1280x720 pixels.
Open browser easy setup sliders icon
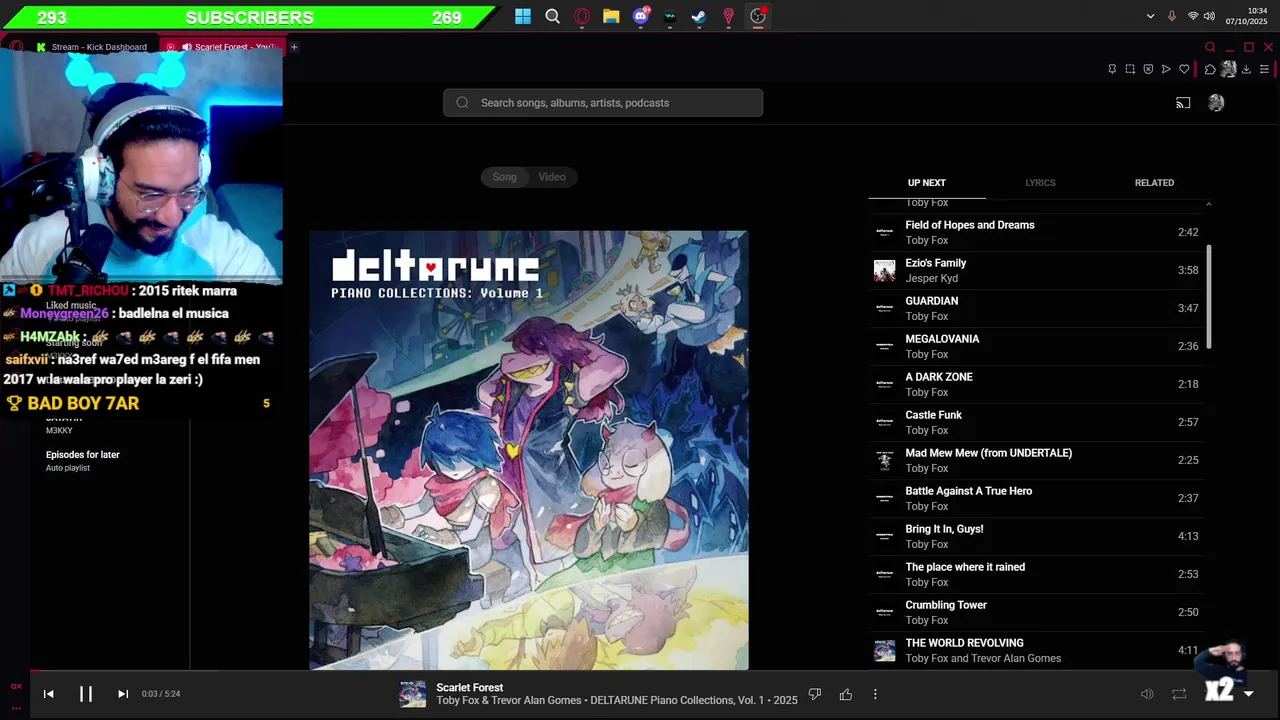[x=1264, y=69]
